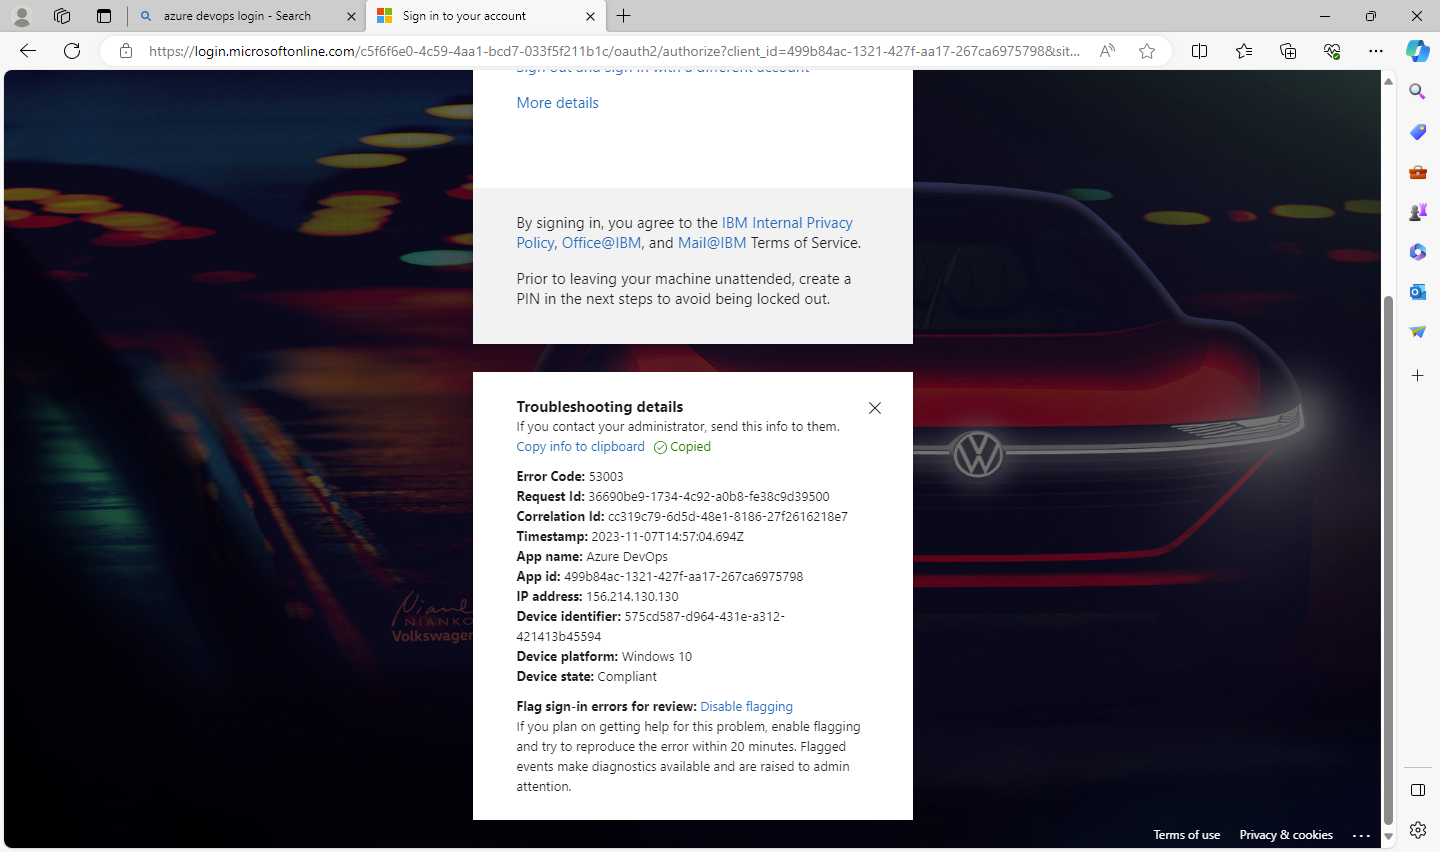Open the tab actions menu icon
Viewport: 1440px width, 852px height.
pyautogui.click(x=104, y=16)
